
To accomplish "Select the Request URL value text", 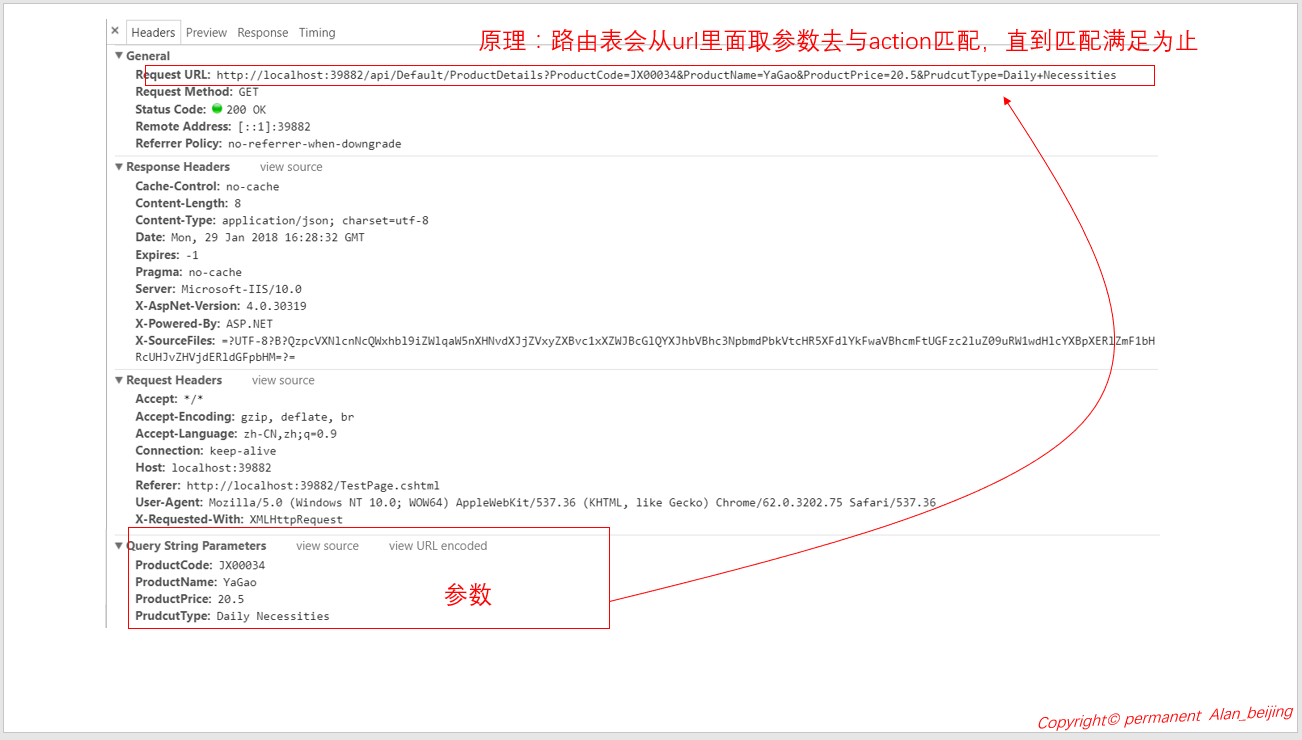I will [666, 75].
